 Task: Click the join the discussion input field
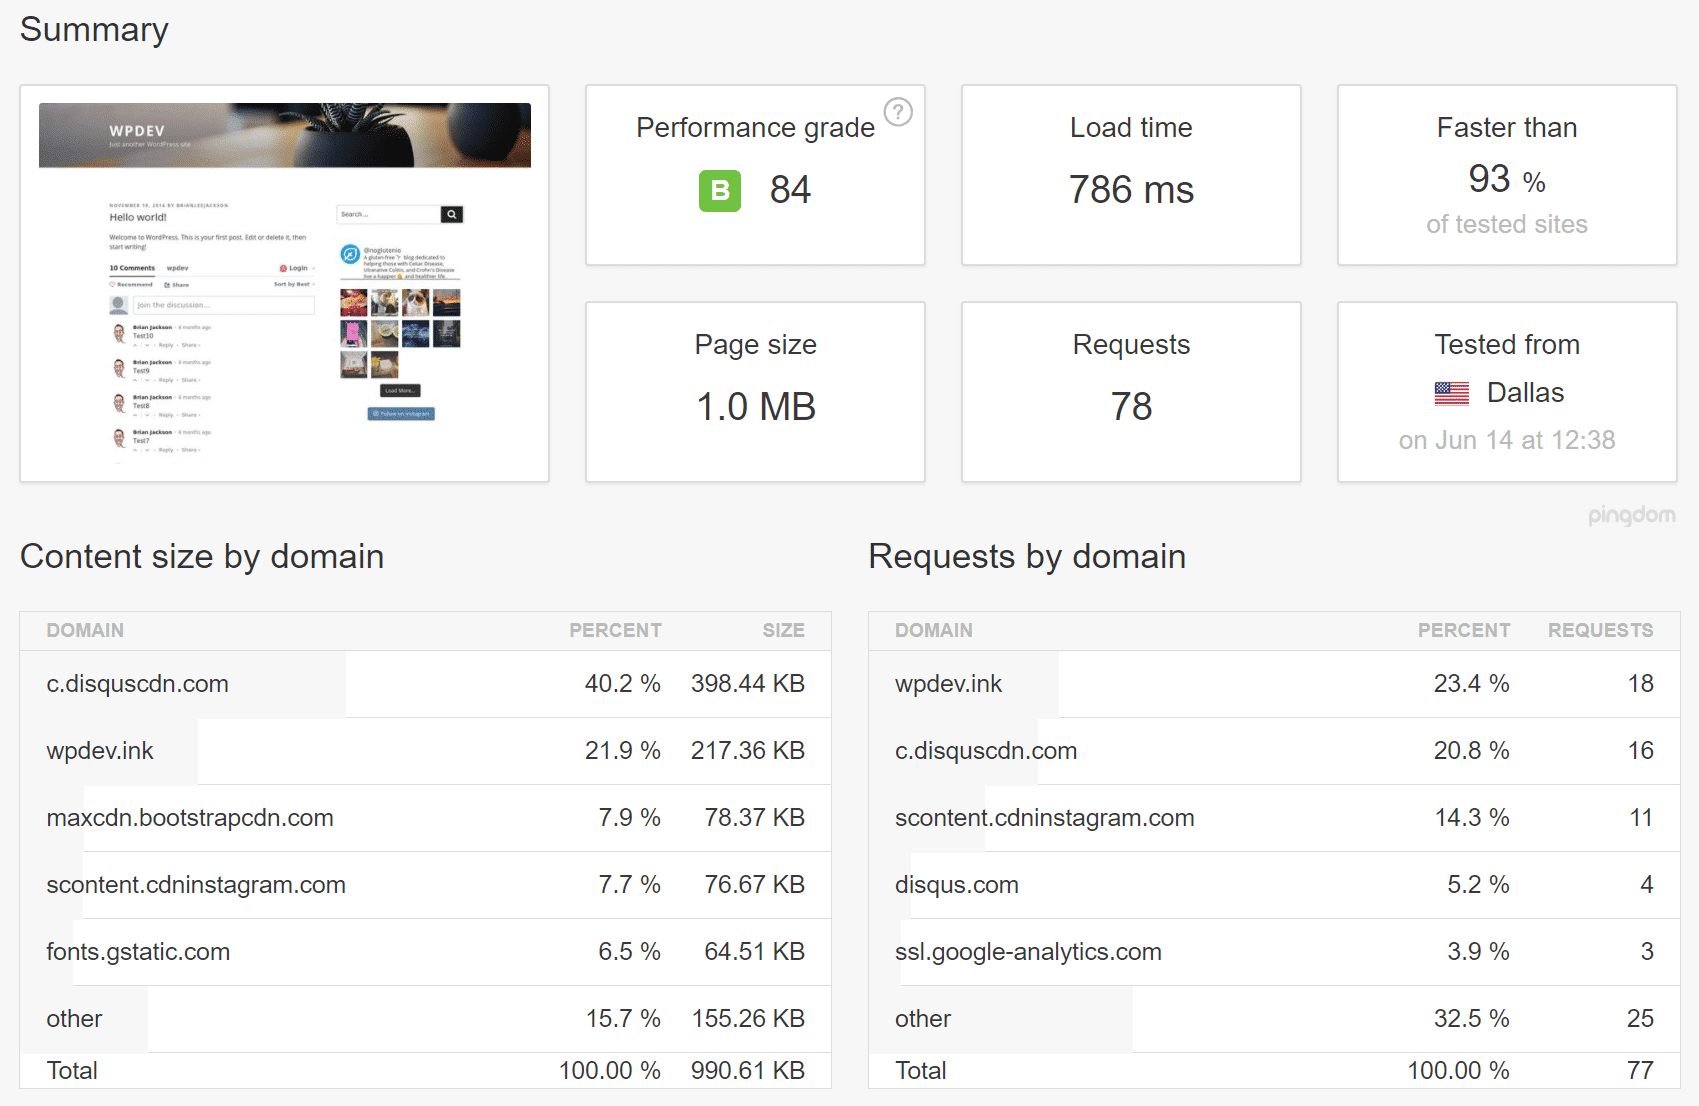point(224,305)
